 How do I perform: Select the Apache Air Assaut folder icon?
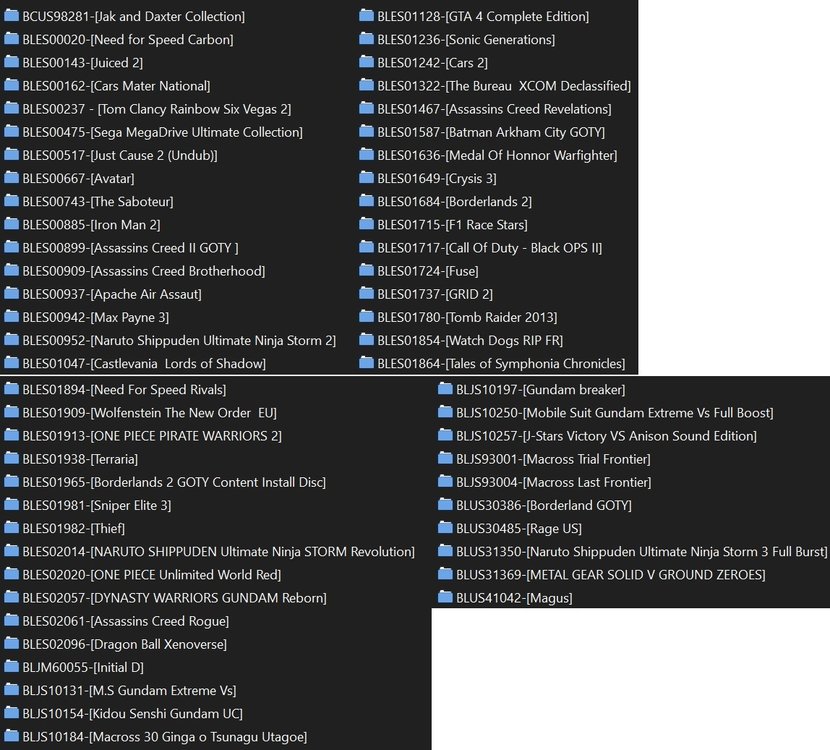tap(11, 294)
